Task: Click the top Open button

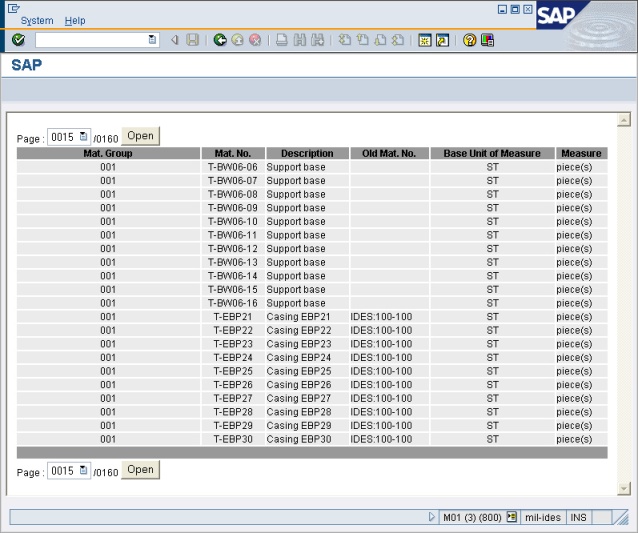Action: [140, 136]
